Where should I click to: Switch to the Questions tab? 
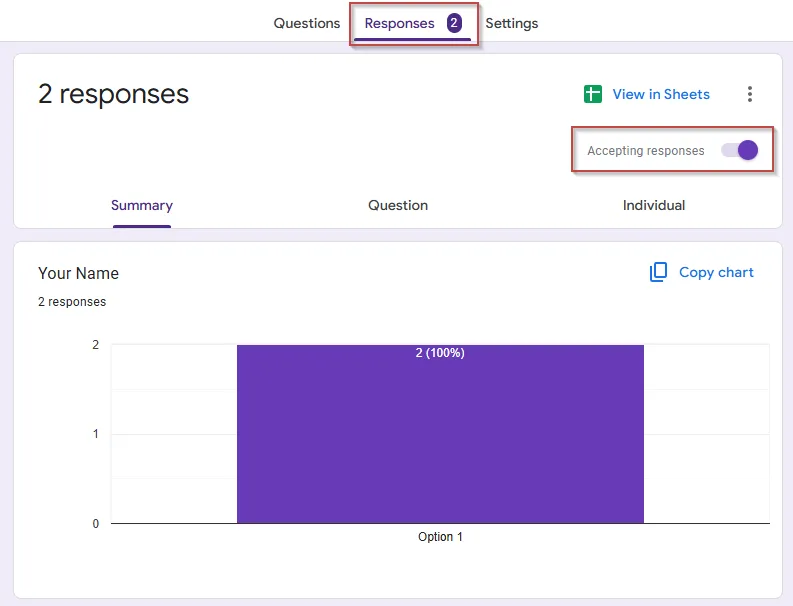coord(307,23)
